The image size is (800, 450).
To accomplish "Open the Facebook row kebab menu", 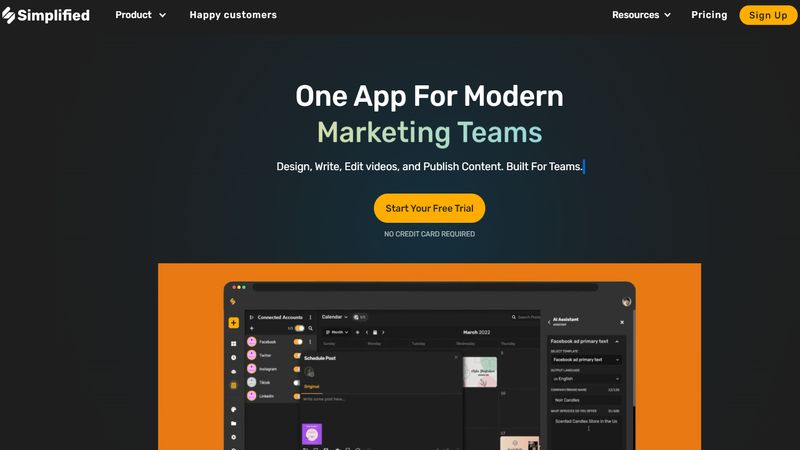I will point(310,342).
